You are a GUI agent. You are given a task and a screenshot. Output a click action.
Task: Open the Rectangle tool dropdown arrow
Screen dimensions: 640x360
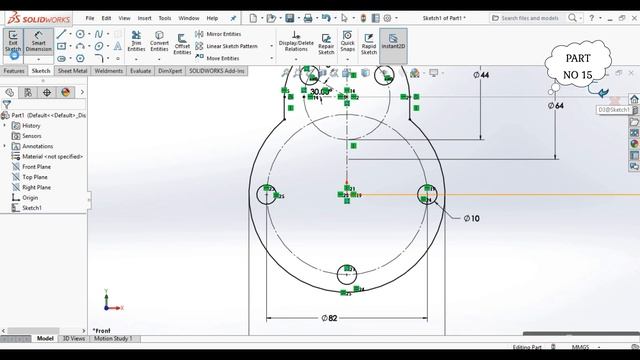click(x=70, y=46)
